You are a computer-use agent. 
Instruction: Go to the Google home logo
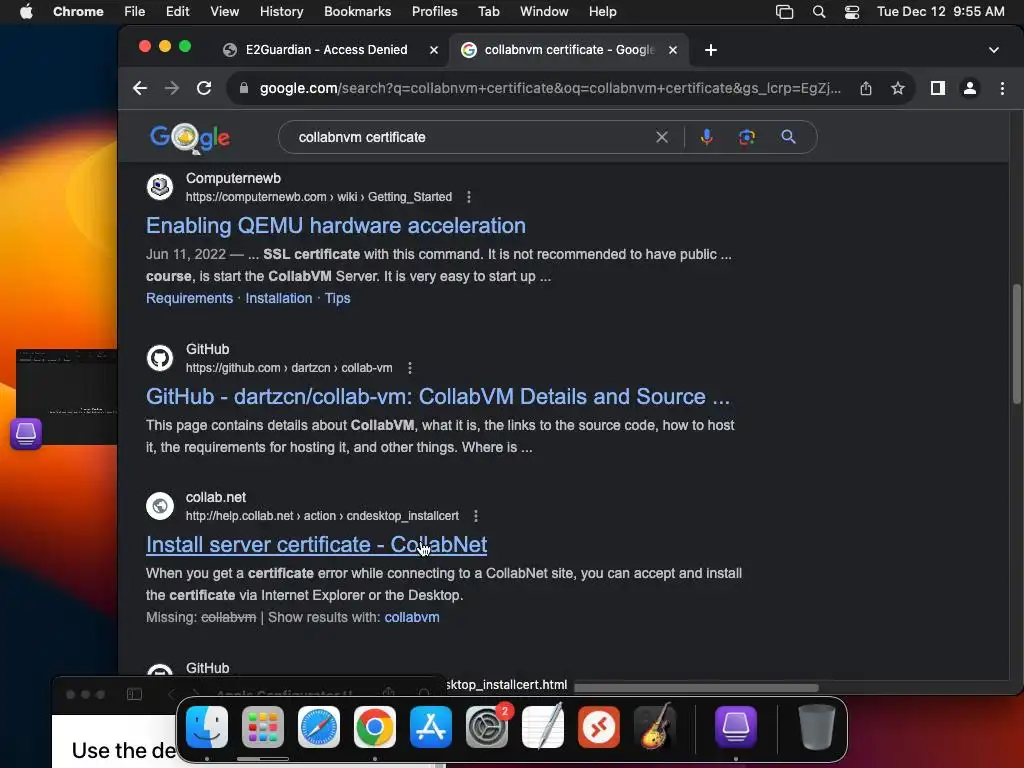point(190,138)
